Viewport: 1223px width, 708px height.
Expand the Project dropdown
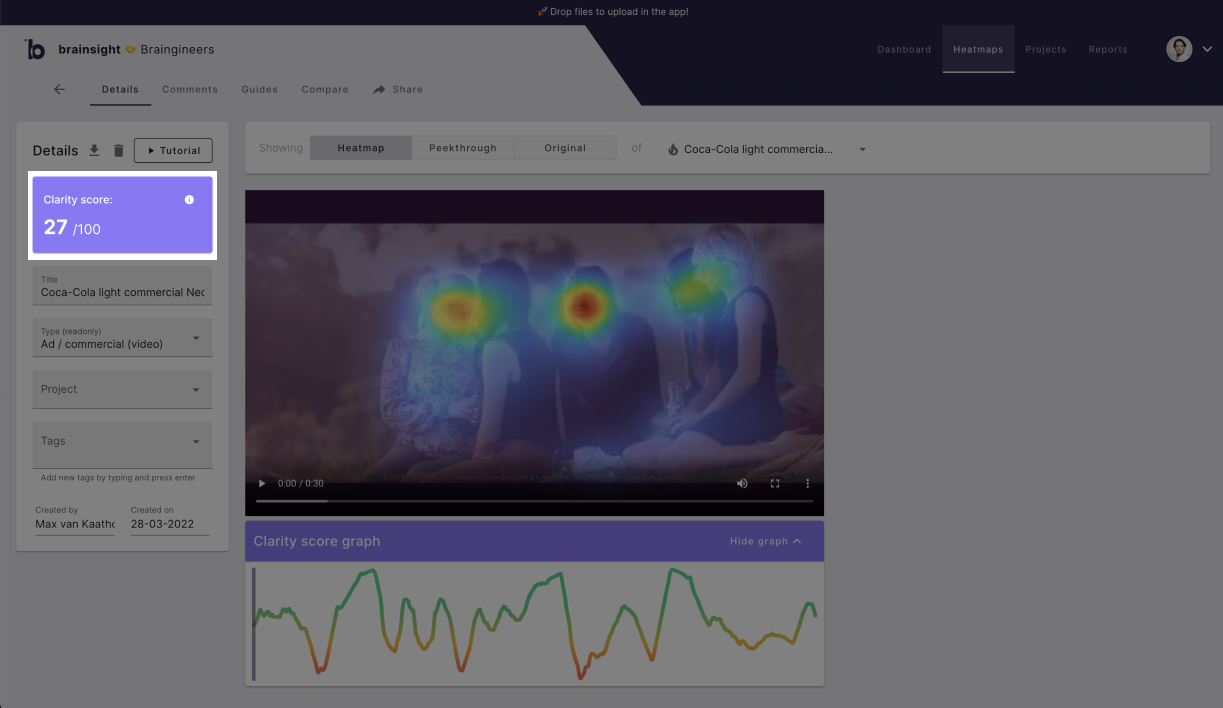coord(122,389)
